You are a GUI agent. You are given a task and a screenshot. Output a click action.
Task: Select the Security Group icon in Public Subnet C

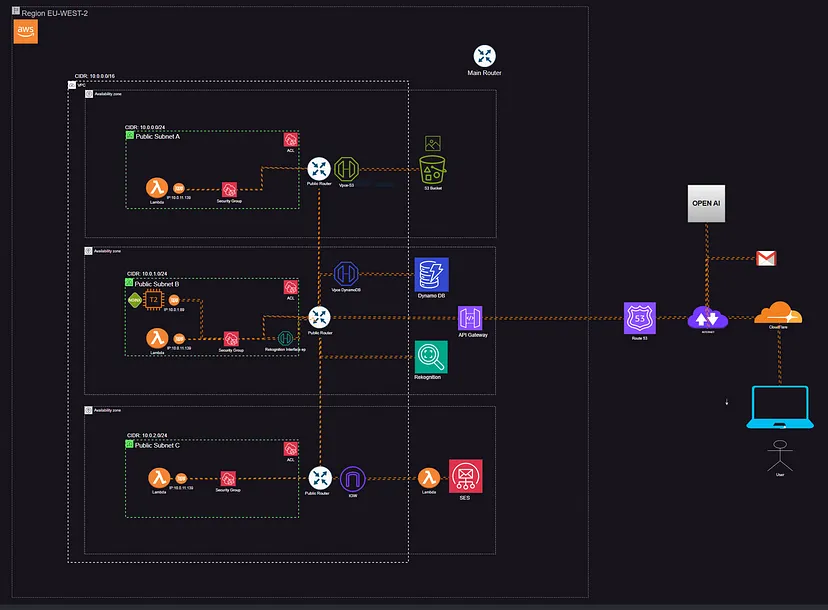228,478
